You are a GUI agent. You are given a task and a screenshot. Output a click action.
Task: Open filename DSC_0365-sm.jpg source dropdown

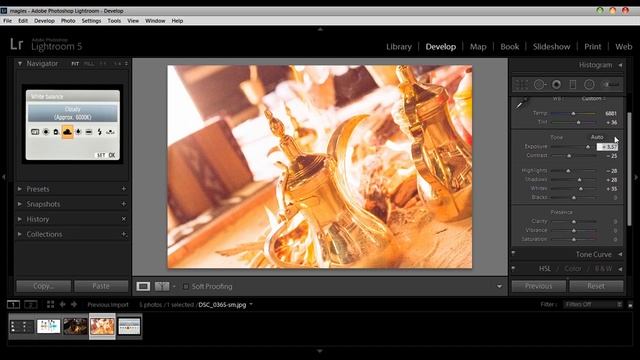pyautogui.click(x=251, y=304)
